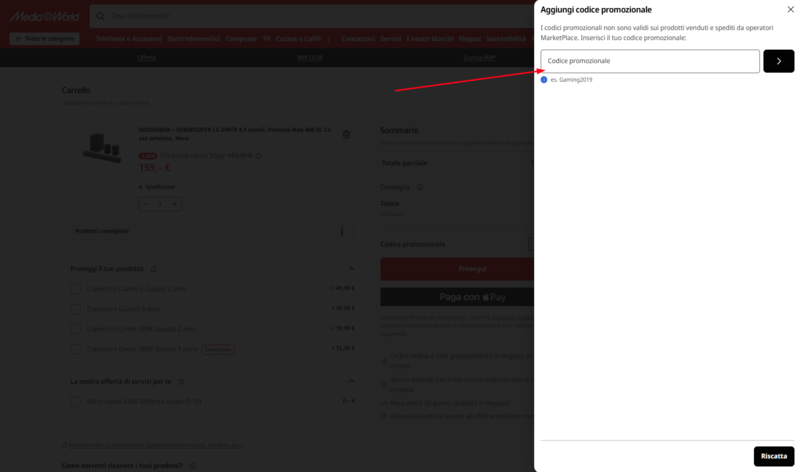This screenshot has height=472, width=800.
Task: Click the MediaWorld logo
Action: (45, 16)
